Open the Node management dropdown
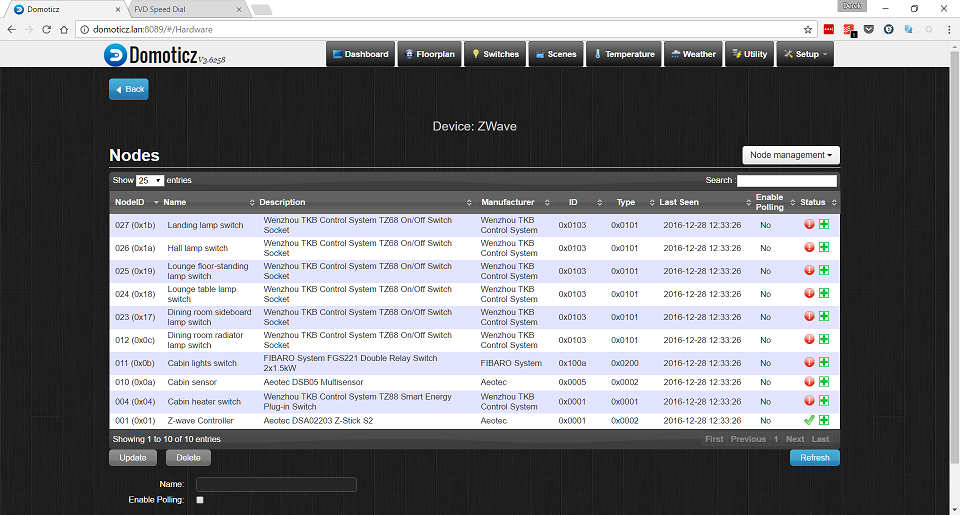 [x=791, y=155]
